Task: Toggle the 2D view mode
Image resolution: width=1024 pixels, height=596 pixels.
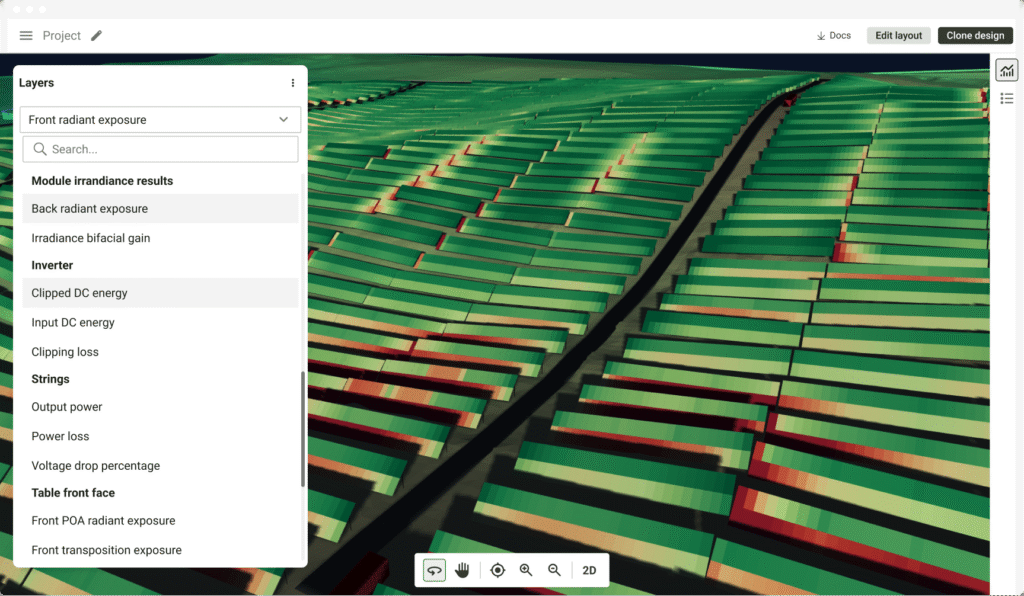Action: point(589,570)
